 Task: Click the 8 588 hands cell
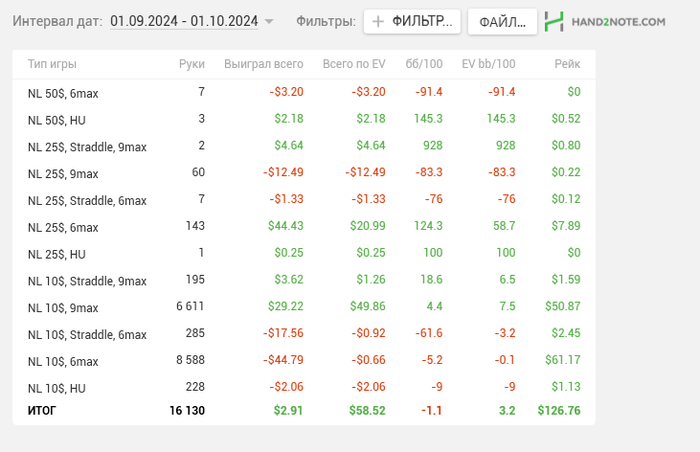click(190, 360)
